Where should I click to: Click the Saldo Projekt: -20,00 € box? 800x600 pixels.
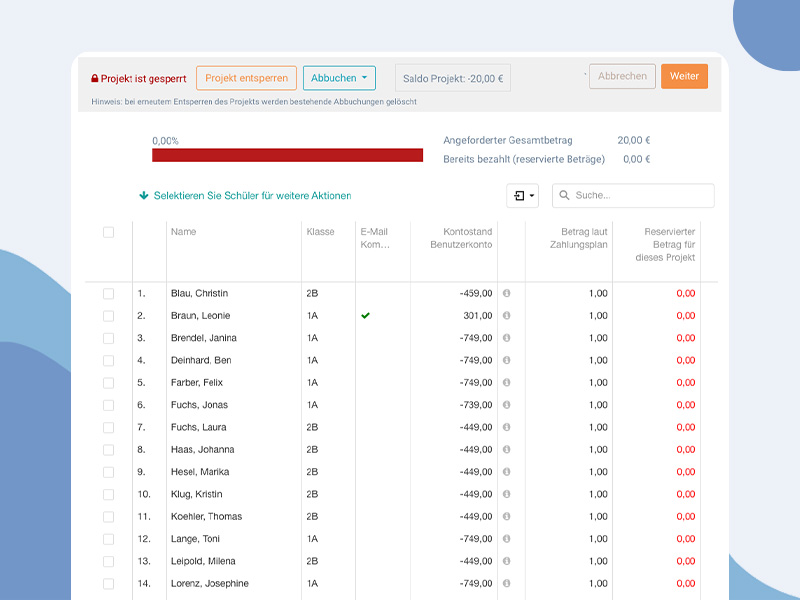point(453,78)
